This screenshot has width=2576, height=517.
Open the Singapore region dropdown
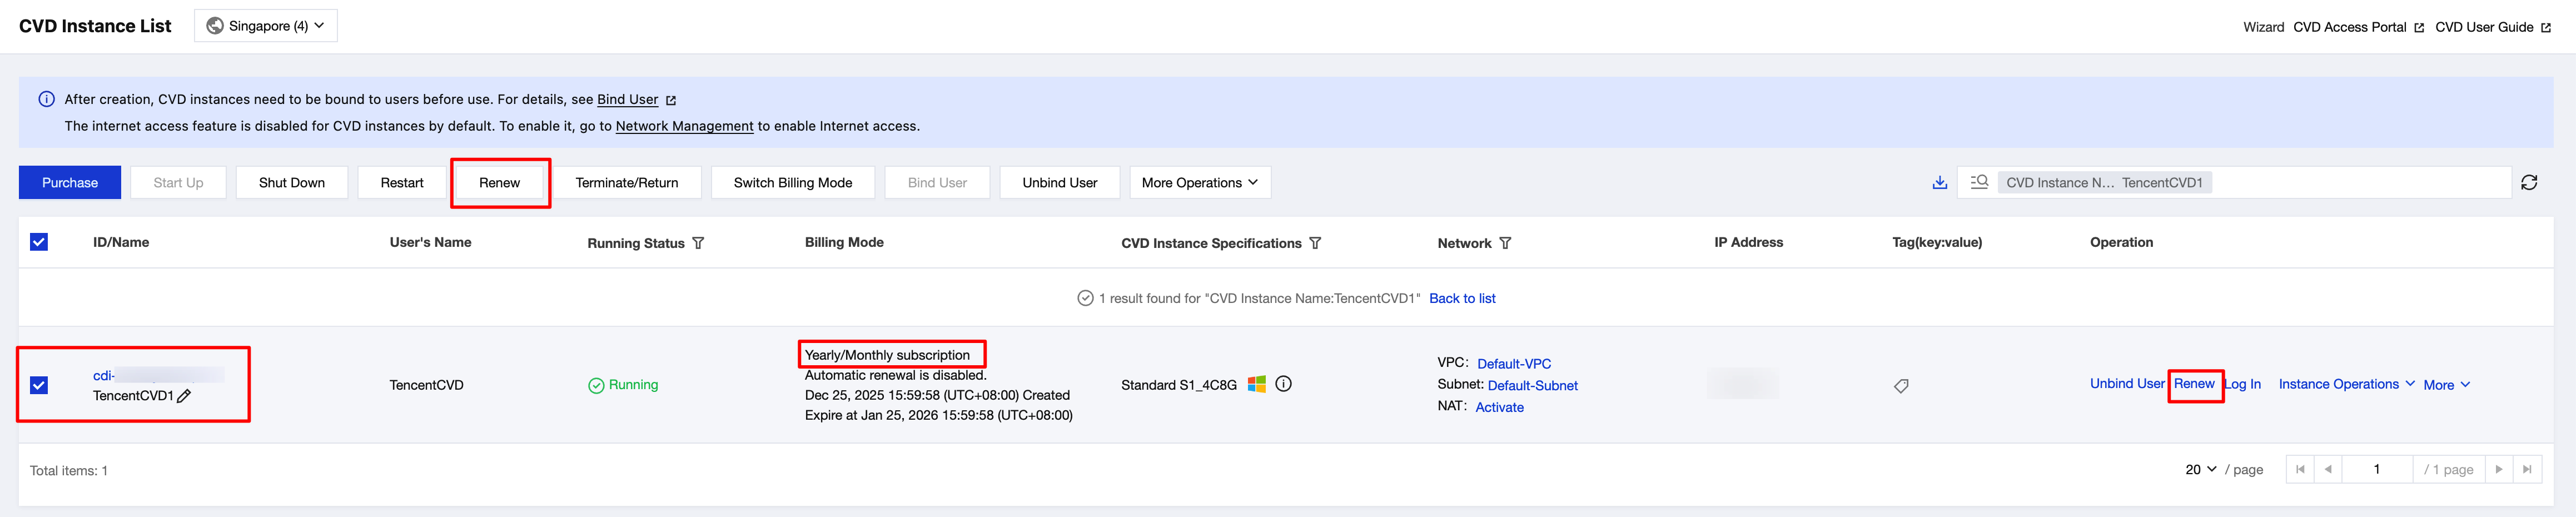click(266, 26)
